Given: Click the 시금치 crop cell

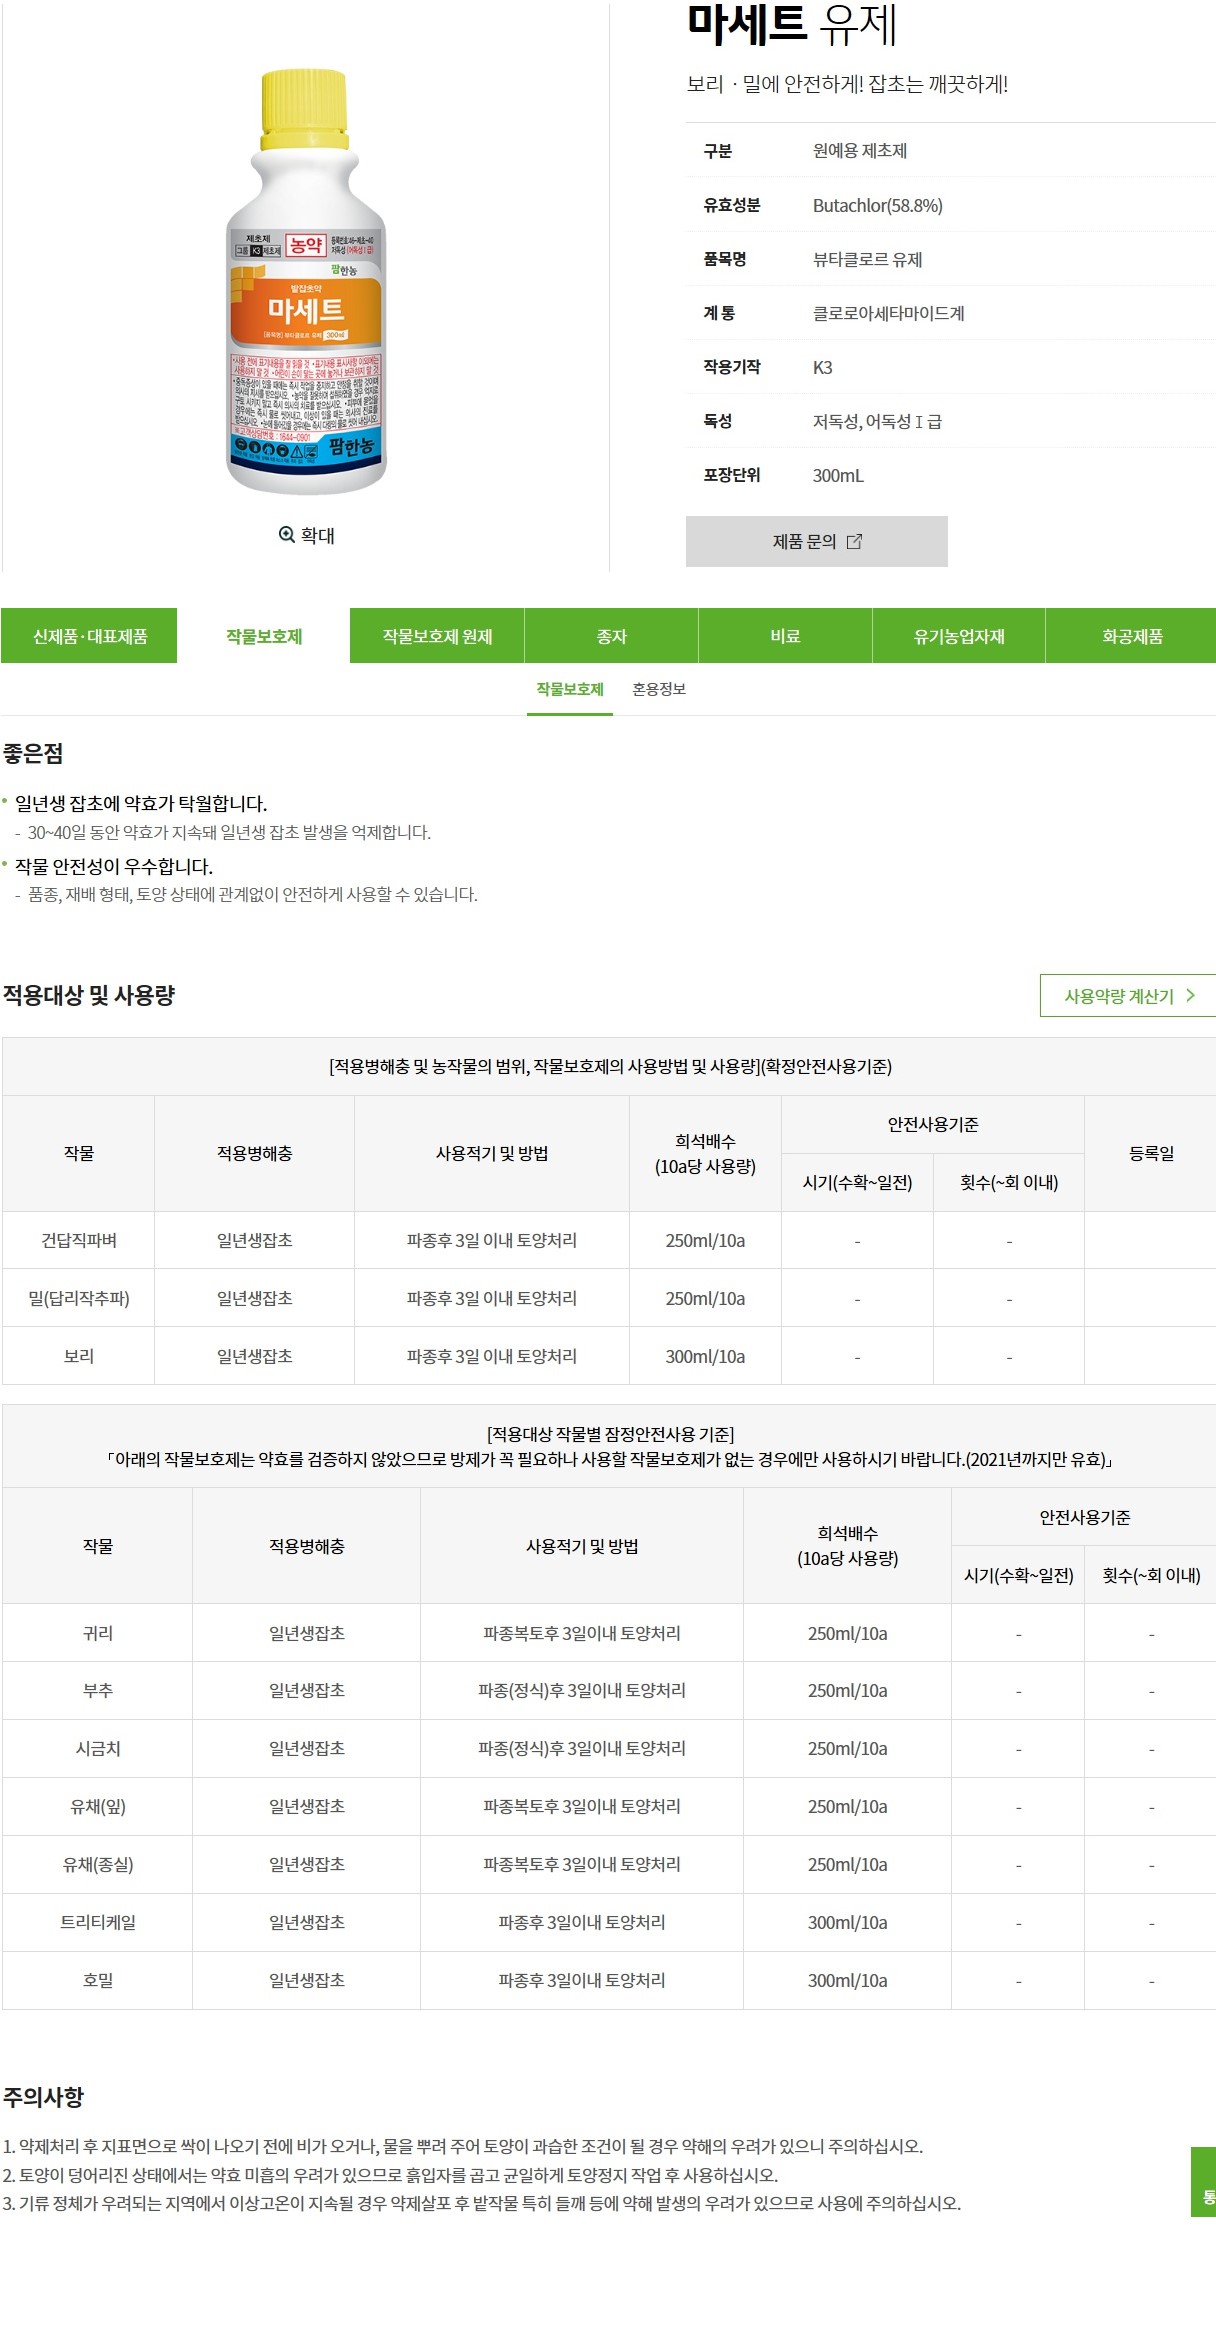Looking at the screenshot, I should (98, 1748).
